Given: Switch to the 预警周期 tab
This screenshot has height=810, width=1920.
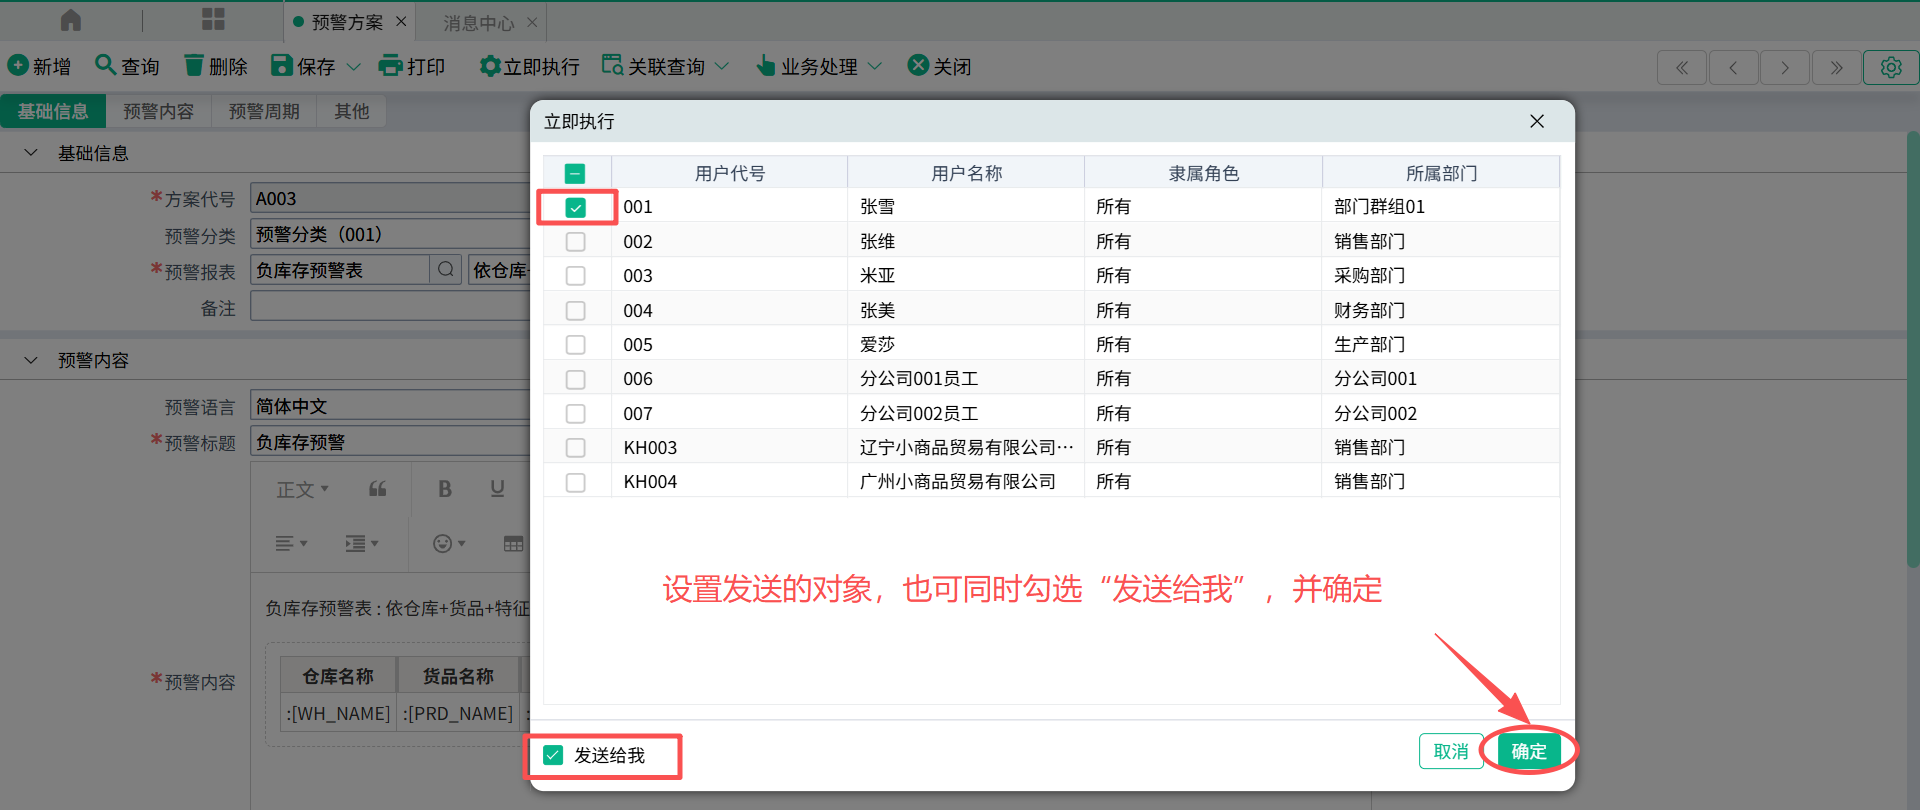Looking at the screenshot, I should coord(264,111).
